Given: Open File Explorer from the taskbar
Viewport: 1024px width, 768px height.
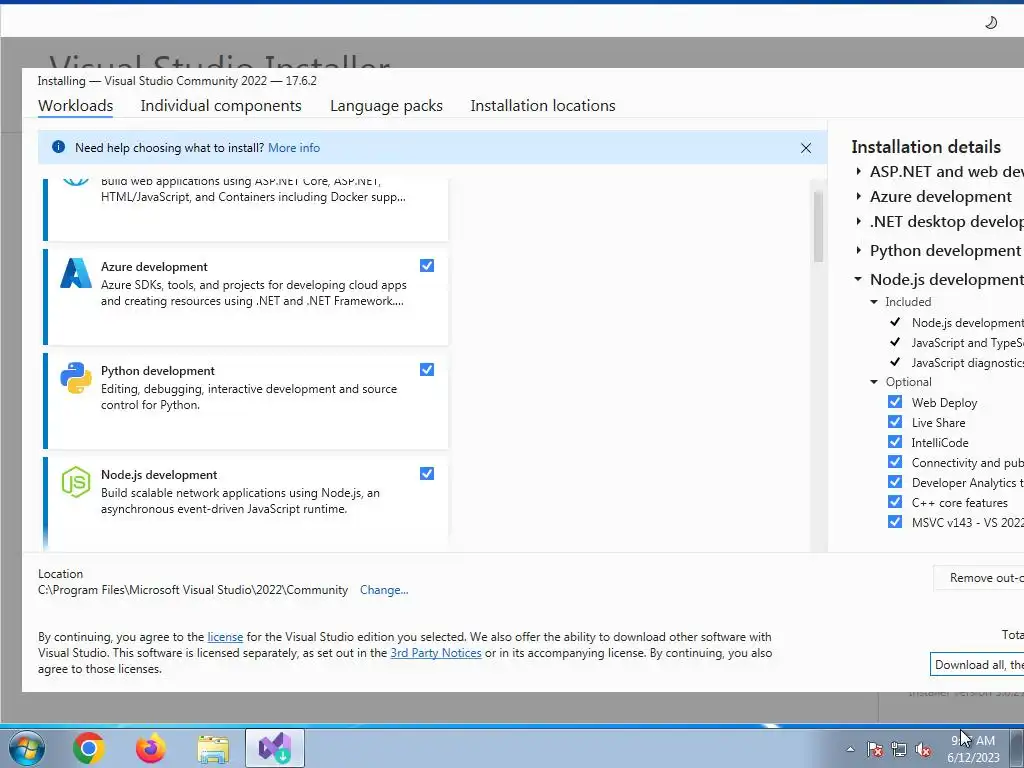Looking at the screenshot, I should click(213, 749).
